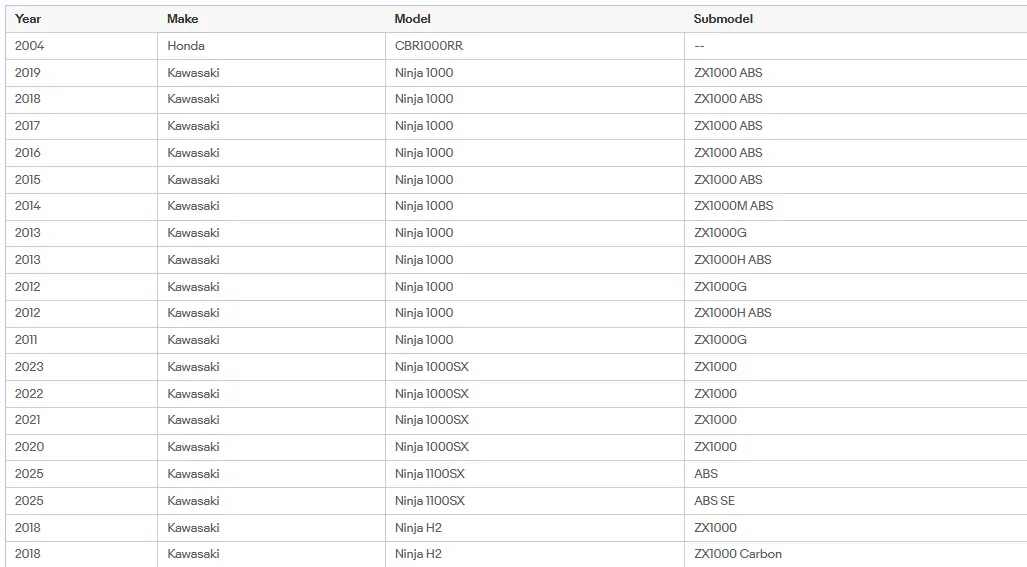Select Ninja 1000SX in the 2021 row
Image resolution: width=1027 pixels, height=567 pixels.
[x=432, y=419]
